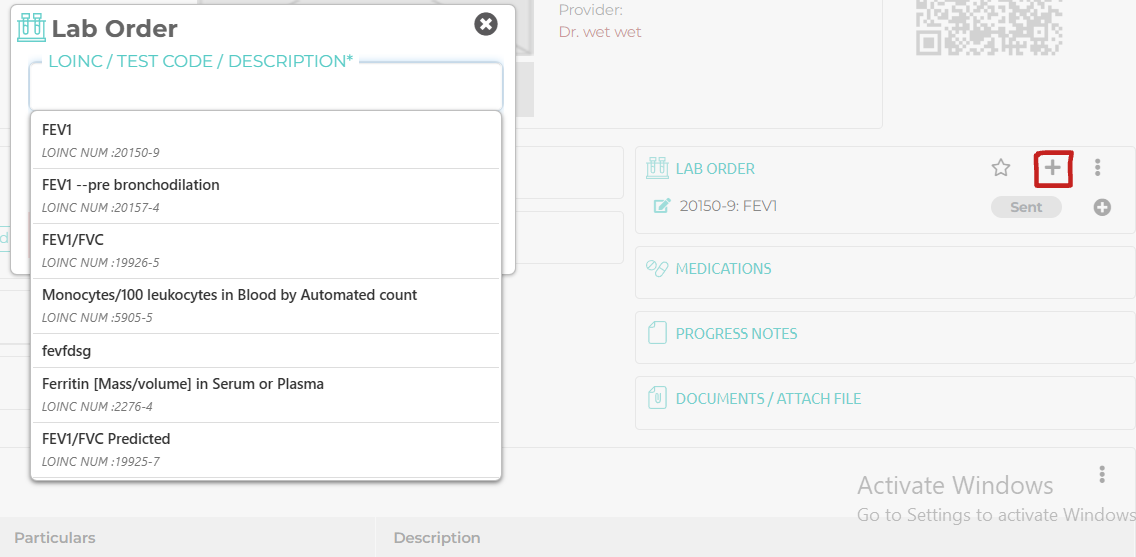Favorite the Lab Order panel with star
Image resolution: width=1136 pixels, height=557 pixels.
(x=1001, y=168)
